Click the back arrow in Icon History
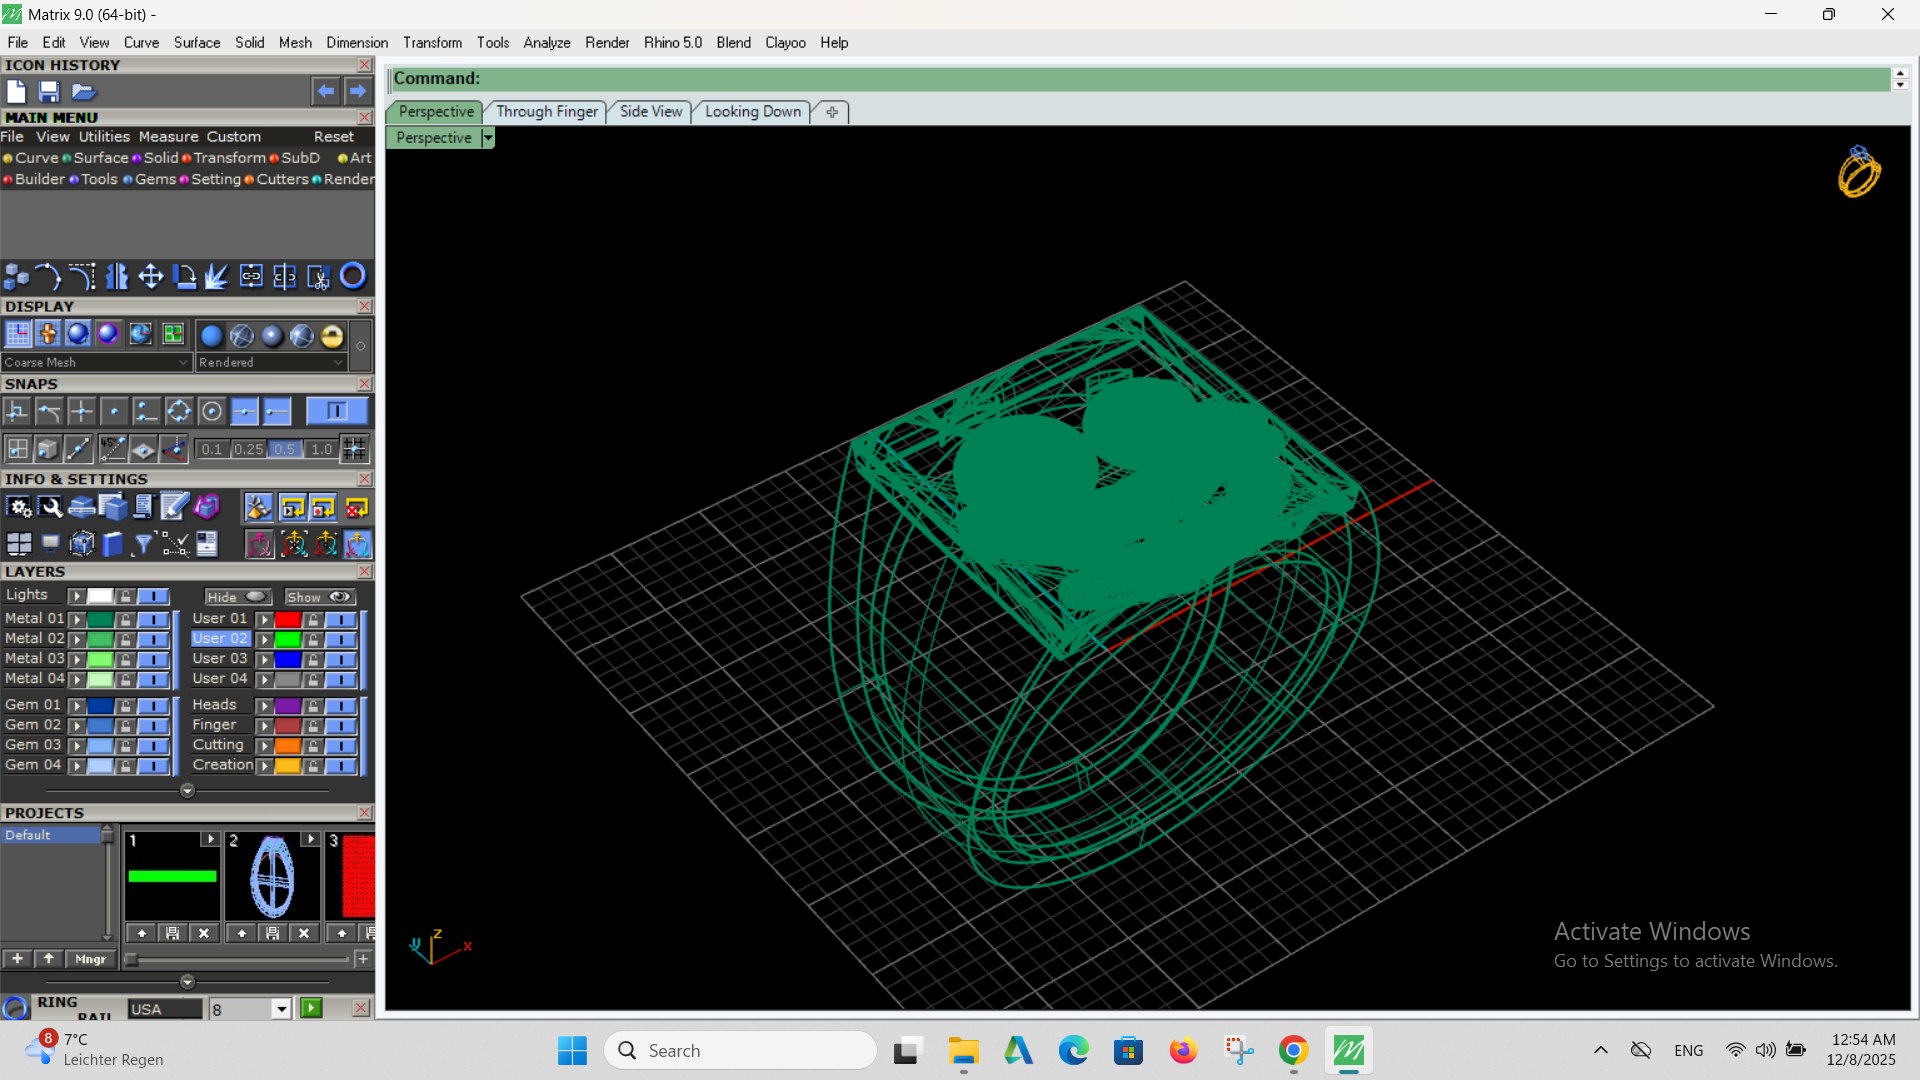1920x1080 pixels. 326,91
